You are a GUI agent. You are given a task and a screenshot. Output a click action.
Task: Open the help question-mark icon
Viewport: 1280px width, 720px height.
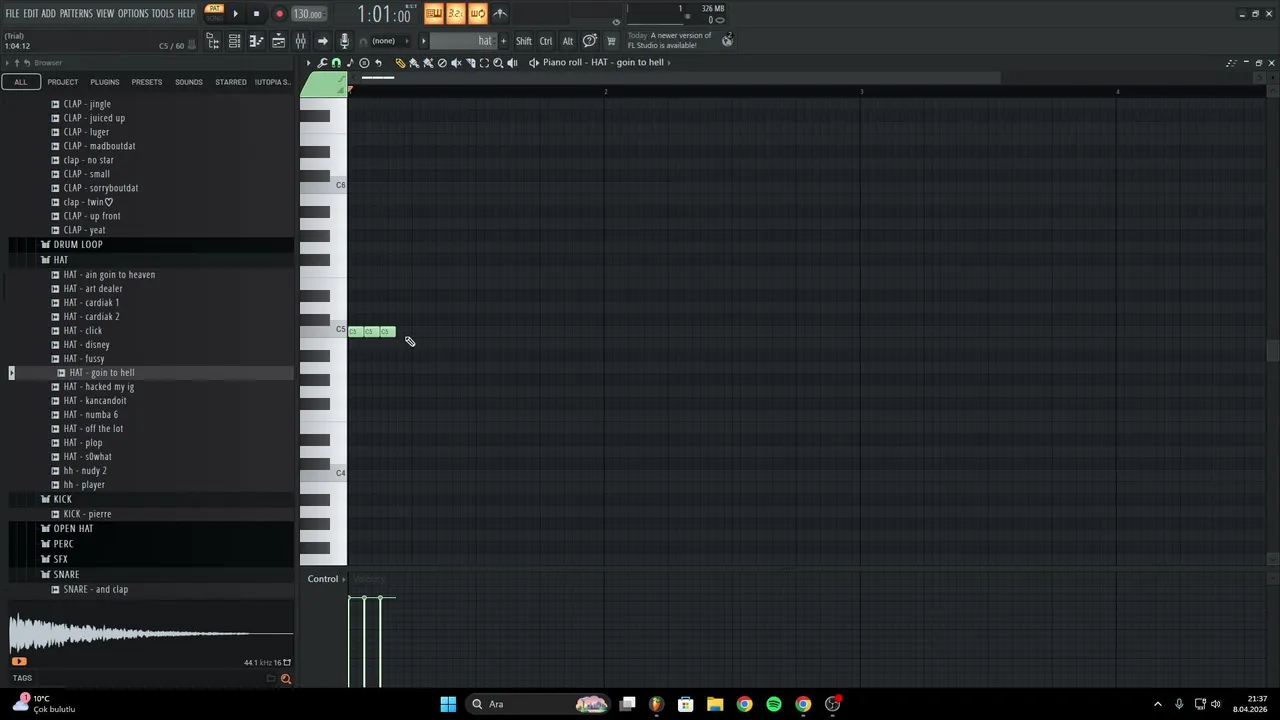coord(590,41)
